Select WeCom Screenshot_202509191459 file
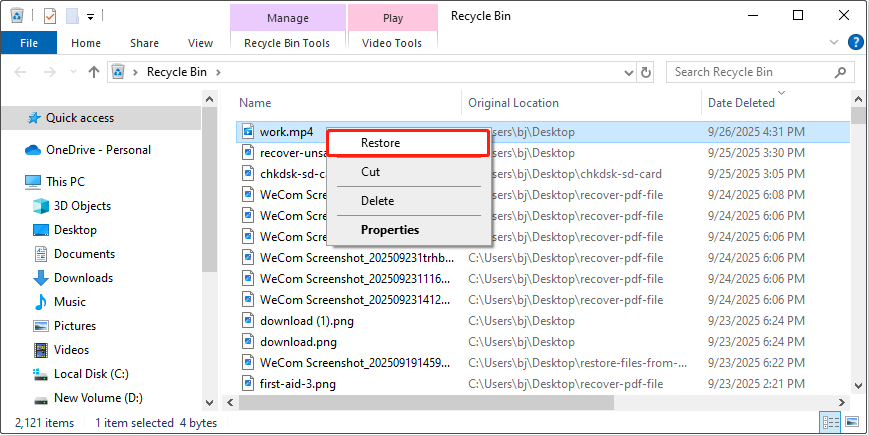869x436 pixels. 355,363
